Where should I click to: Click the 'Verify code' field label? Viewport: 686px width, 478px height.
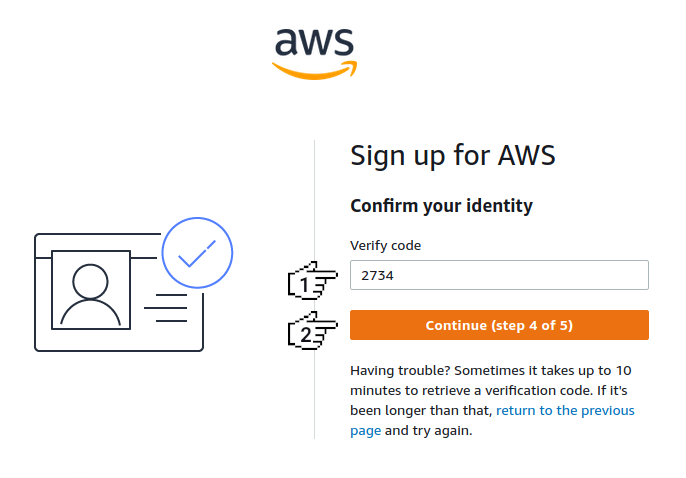(x=385, y=245)
